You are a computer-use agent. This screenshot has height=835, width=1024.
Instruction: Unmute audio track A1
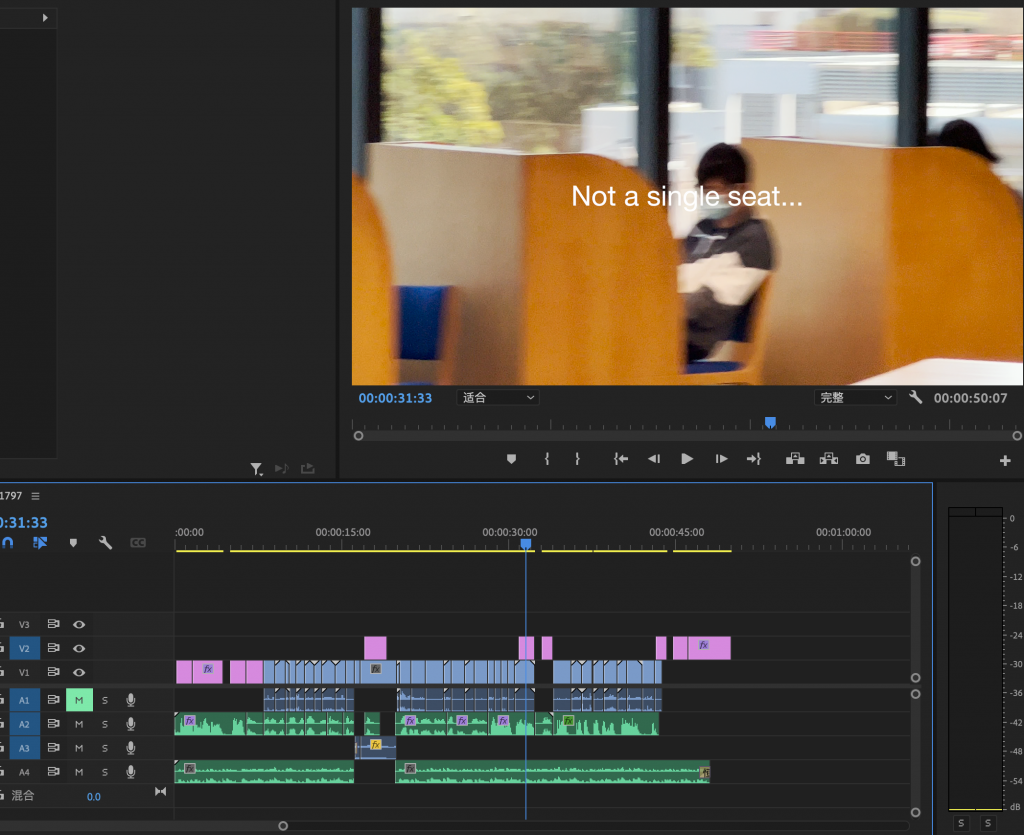79,700
